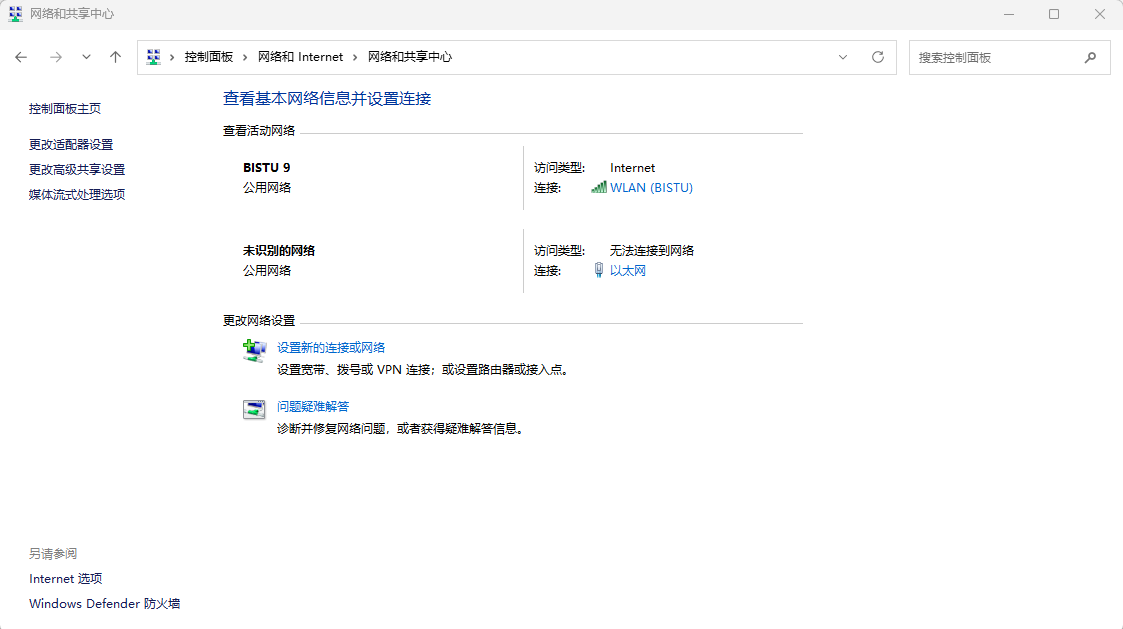This screenshot has width=1123, height=629.
Task: Maximize the 网络和共享中心 window
Action: [1054, 14]
